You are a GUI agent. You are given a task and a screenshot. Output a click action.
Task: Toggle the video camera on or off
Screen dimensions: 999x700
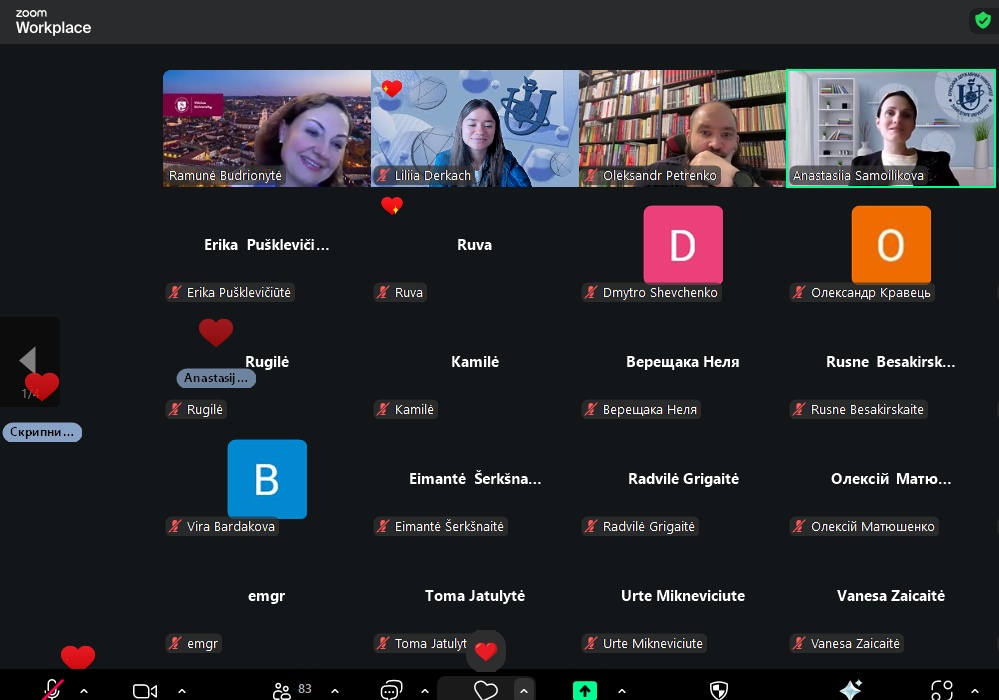[x=145, y=690]
